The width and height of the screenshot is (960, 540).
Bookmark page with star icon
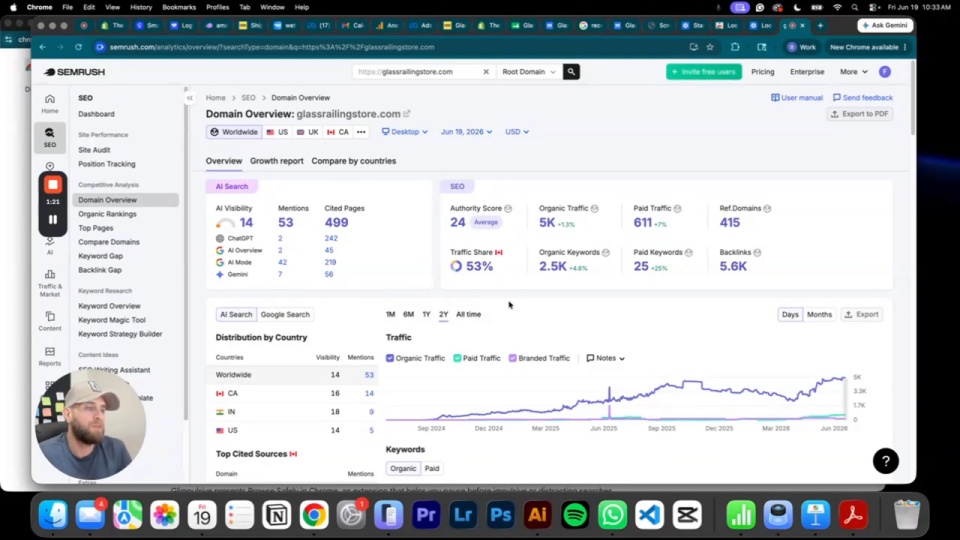click(710, 47)
